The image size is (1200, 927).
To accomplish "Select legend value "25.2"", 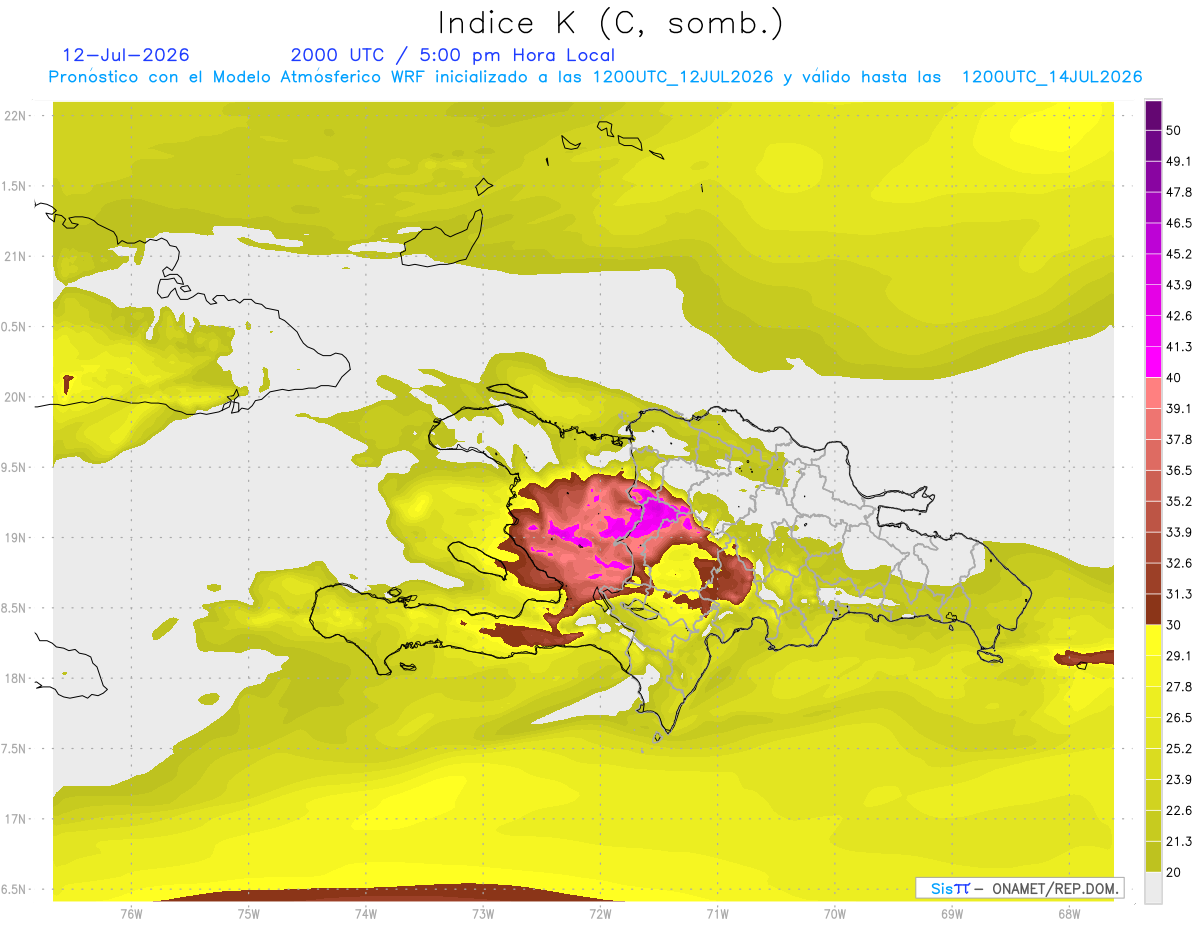I will tap(1178, 749).
